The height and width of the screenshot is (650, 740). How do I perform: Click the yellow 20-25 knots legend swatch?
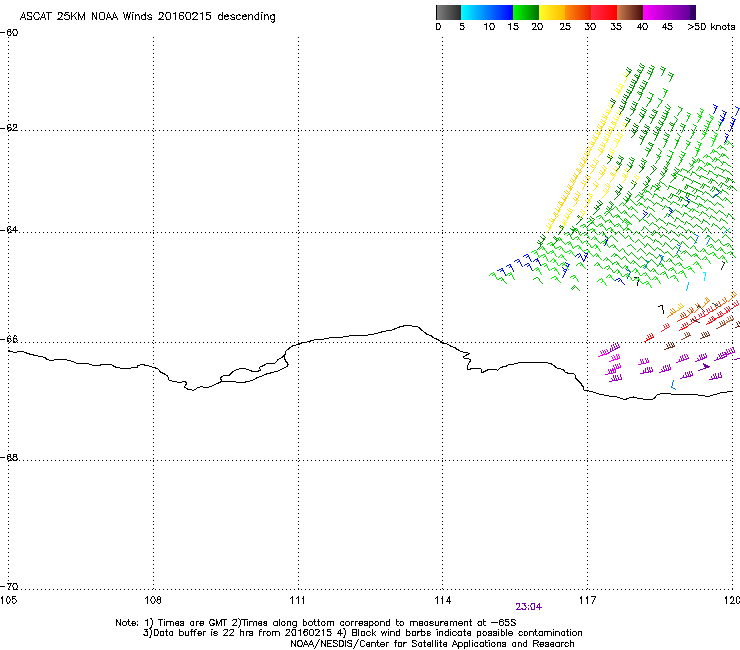[552, 12]
